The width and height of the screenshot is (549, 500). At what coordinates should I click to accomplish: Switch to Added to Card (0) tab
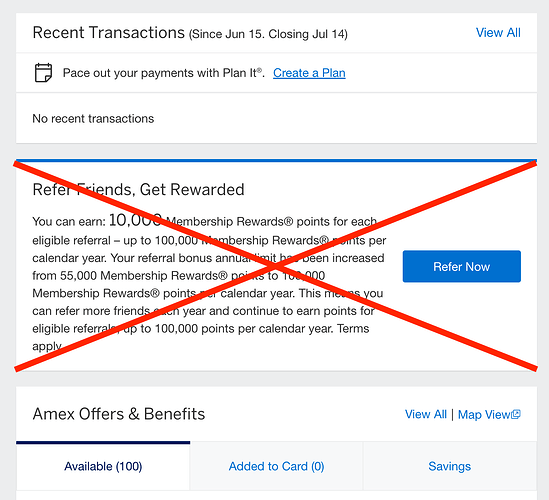pyautogui.click(x=276, y=466)
